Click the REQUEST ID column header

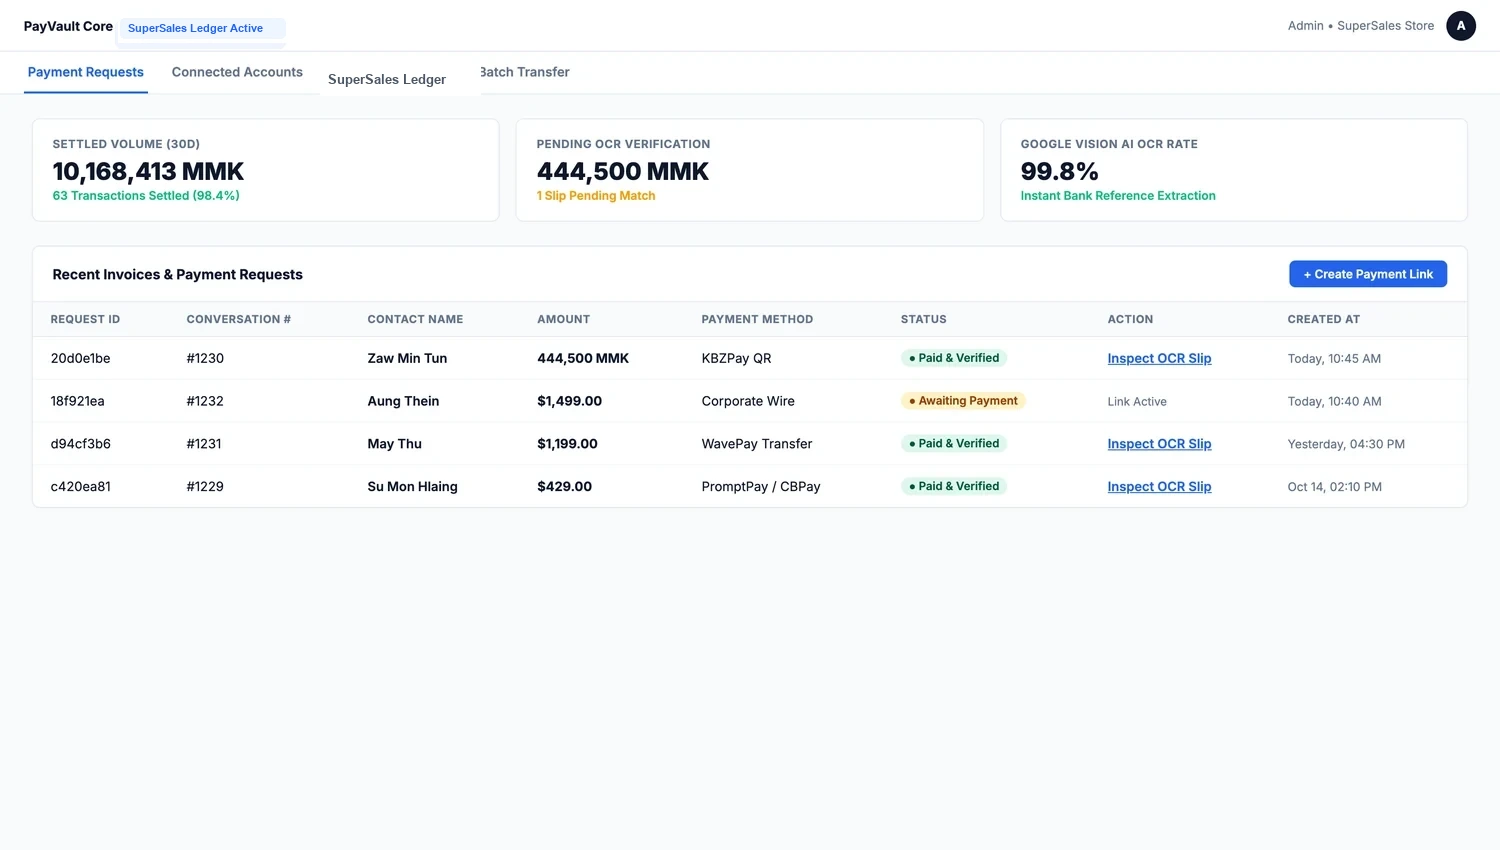pos(85,320)
